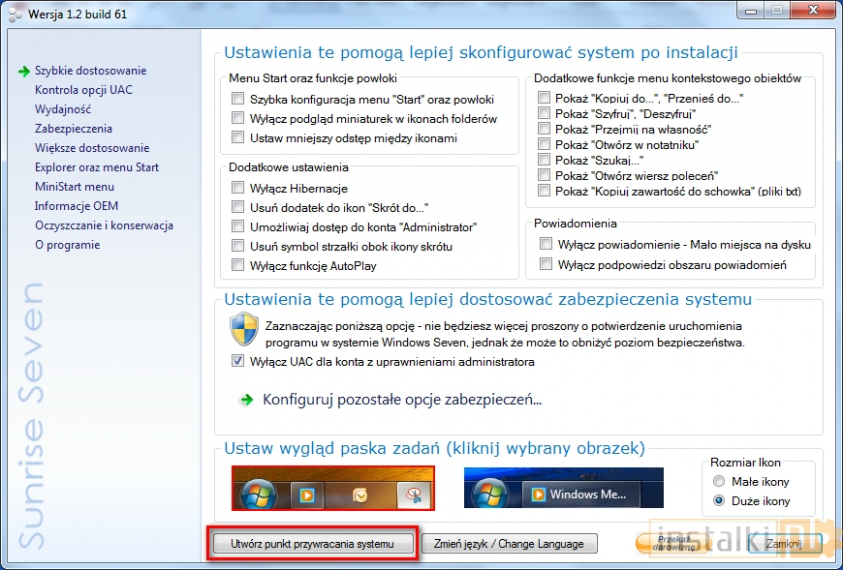Check 'Pokaż Kopiuj zawartość do schowka'

coord(544,190)
